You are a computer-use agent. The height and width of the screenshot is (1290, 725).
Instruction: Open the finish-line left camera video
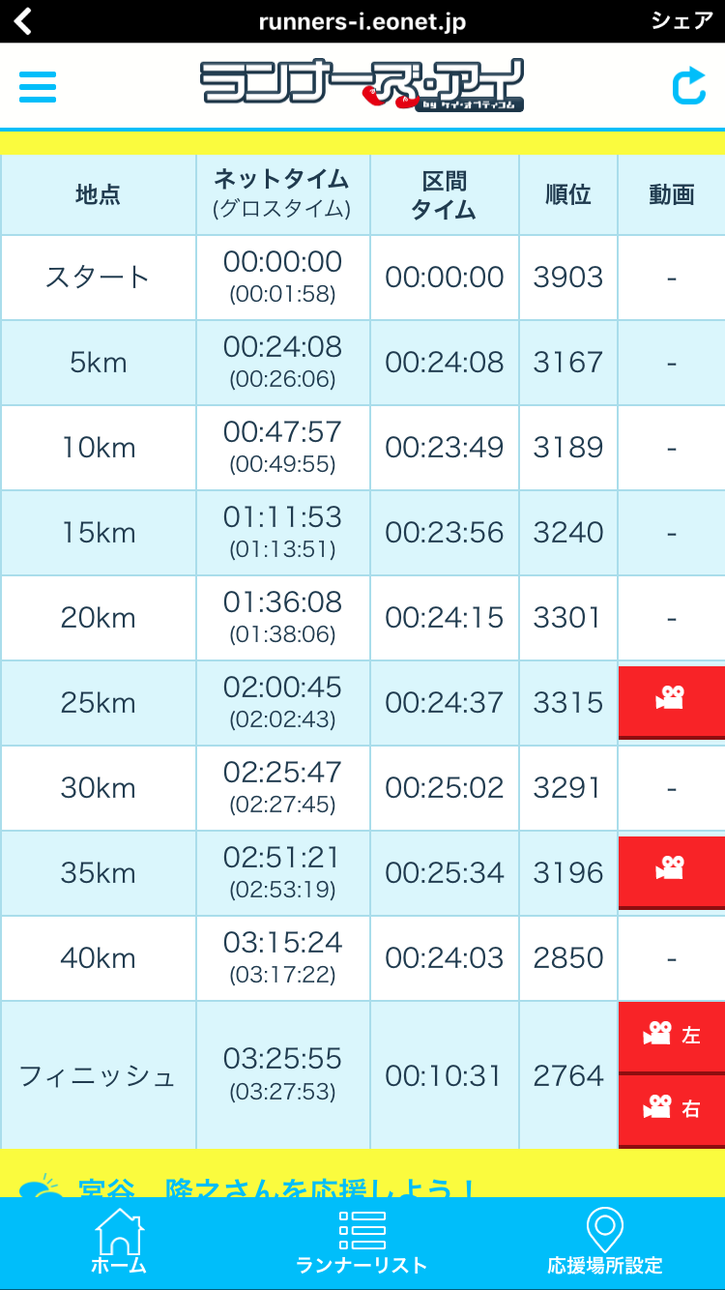671,1036
